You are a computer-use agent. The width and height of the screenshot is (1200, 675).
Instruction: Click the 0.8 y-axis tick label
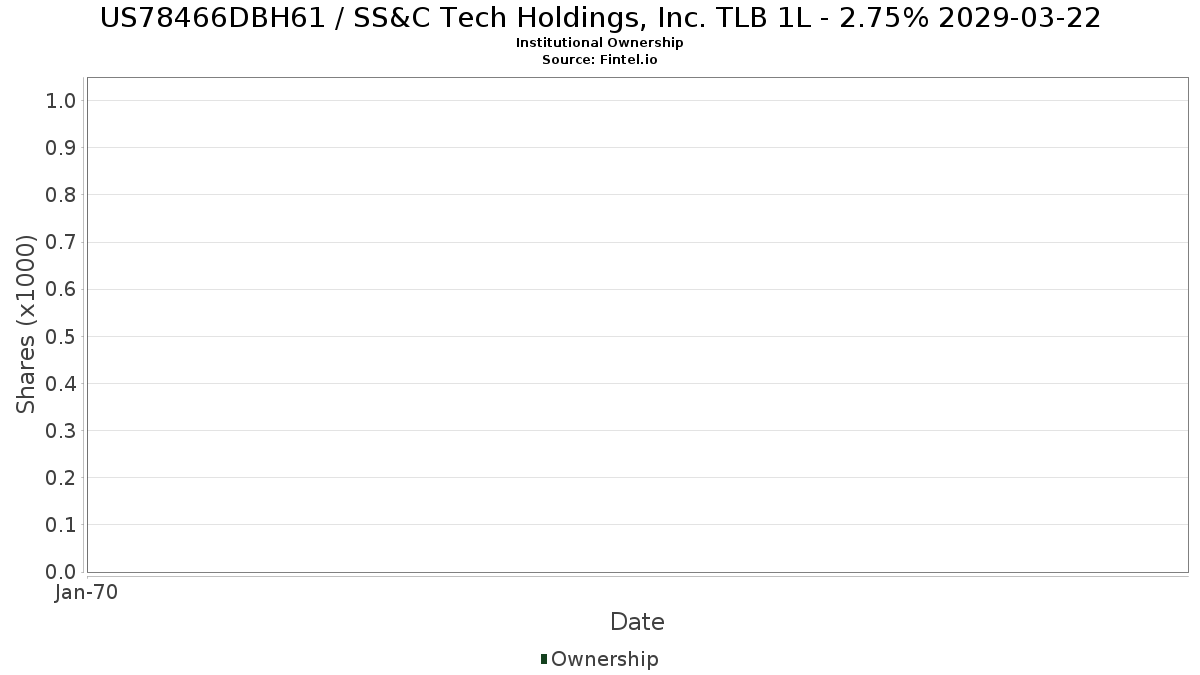[61, 195]
